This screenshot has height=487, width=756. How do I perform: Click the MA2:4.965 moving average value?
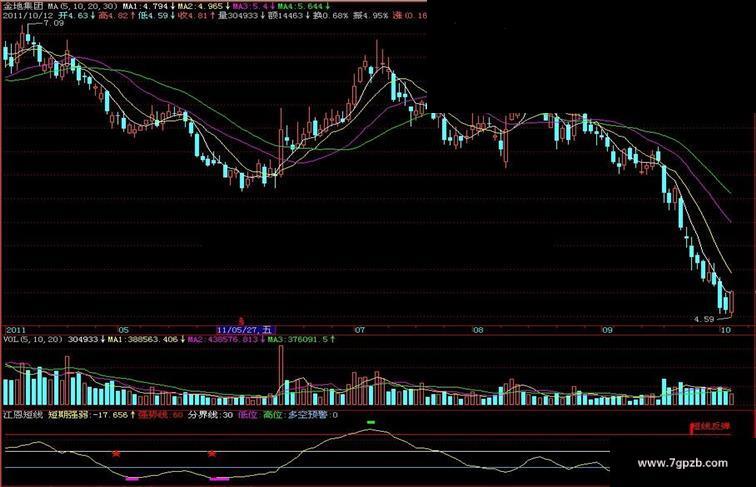click(x=200, y=6)
